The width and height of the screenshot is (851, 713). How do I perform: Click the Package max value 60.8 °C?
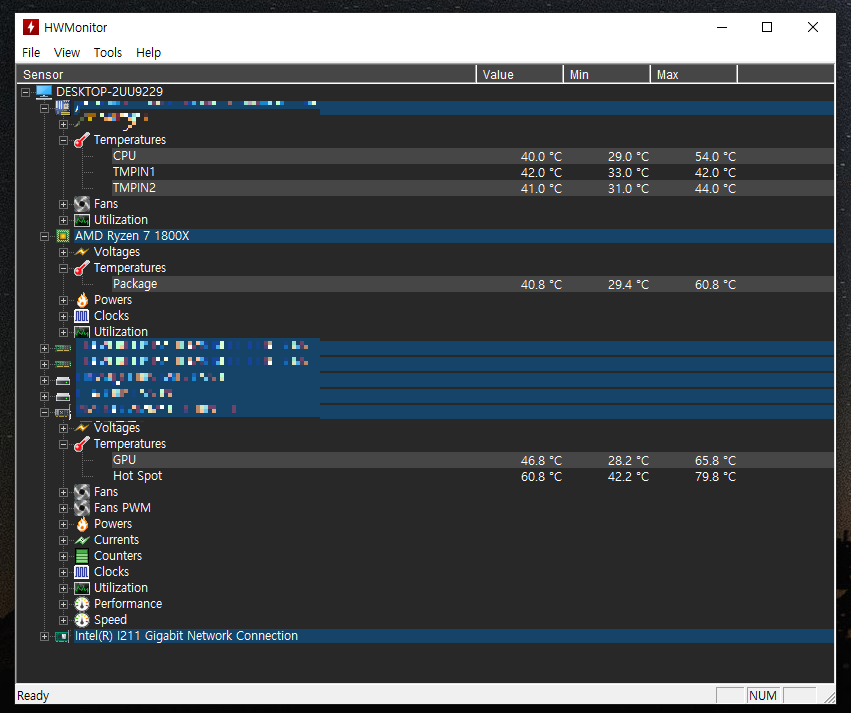715,284
